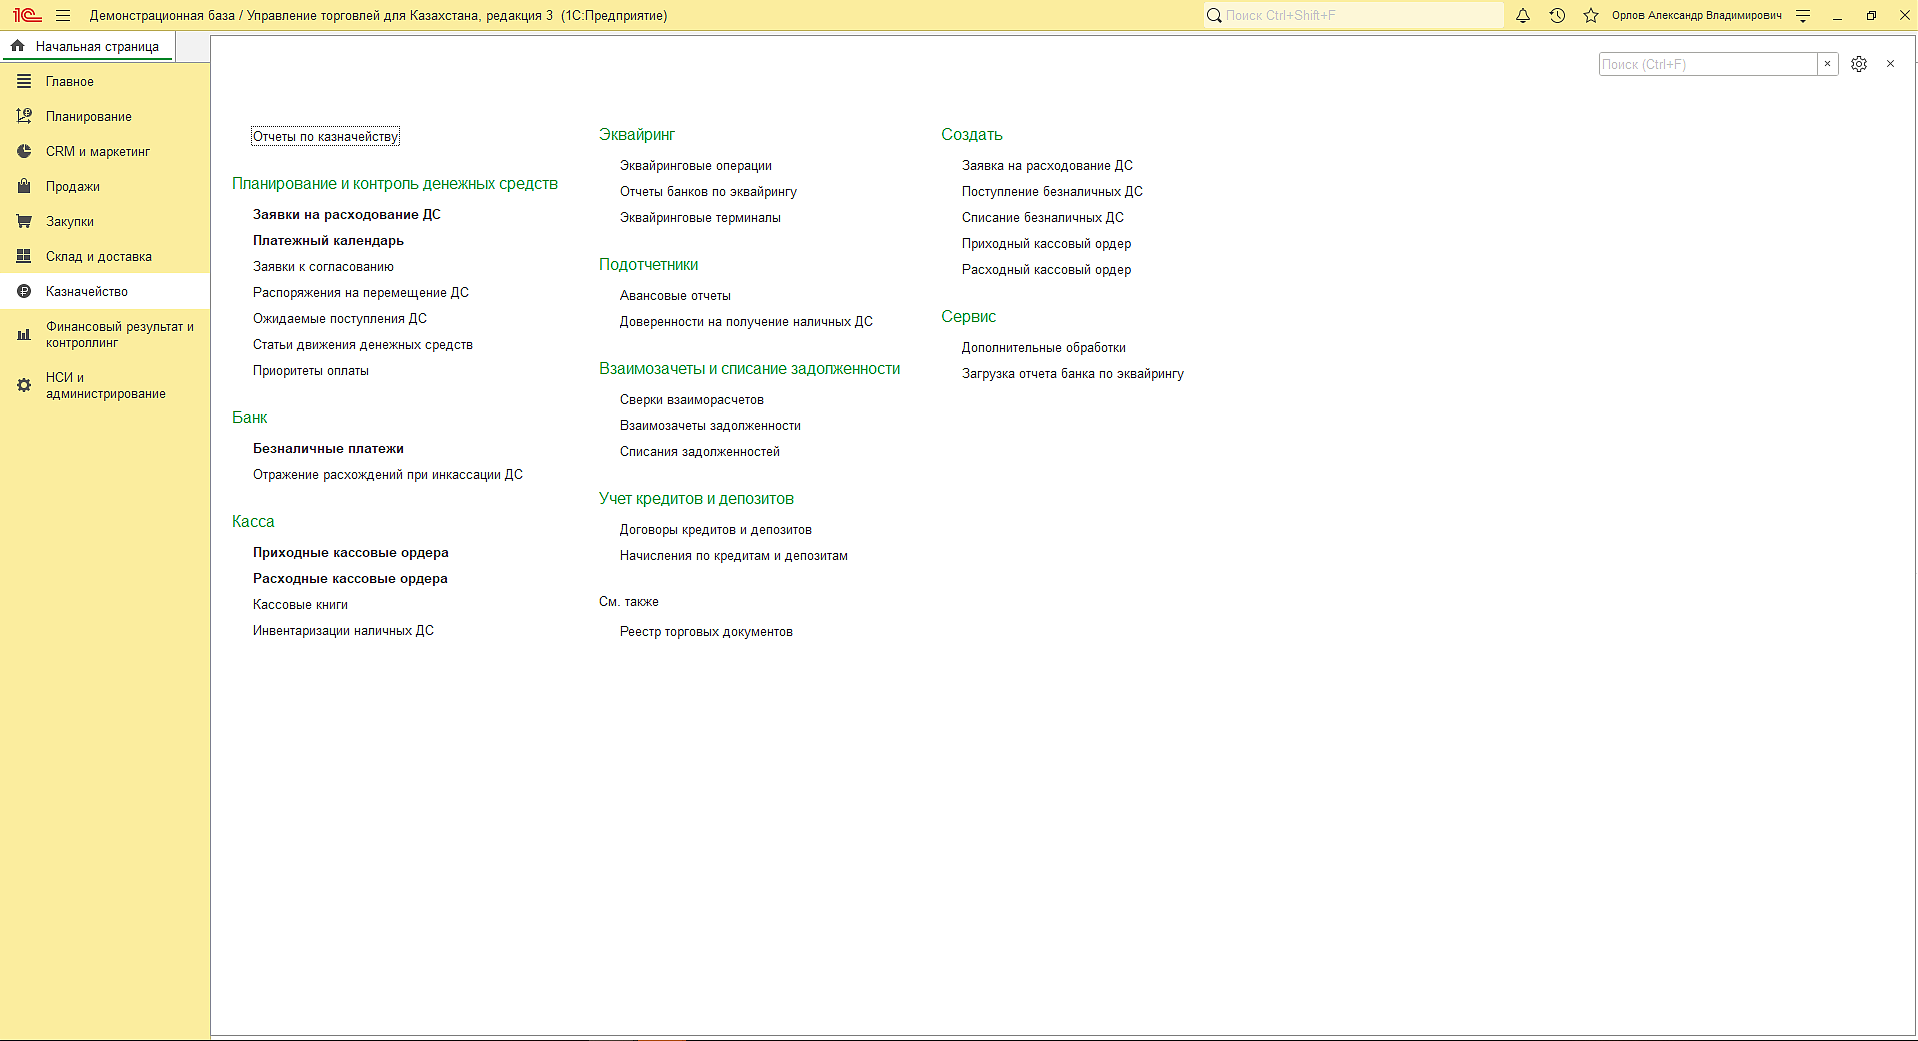Open Сверки взаиморасчетов

[691, 399]
